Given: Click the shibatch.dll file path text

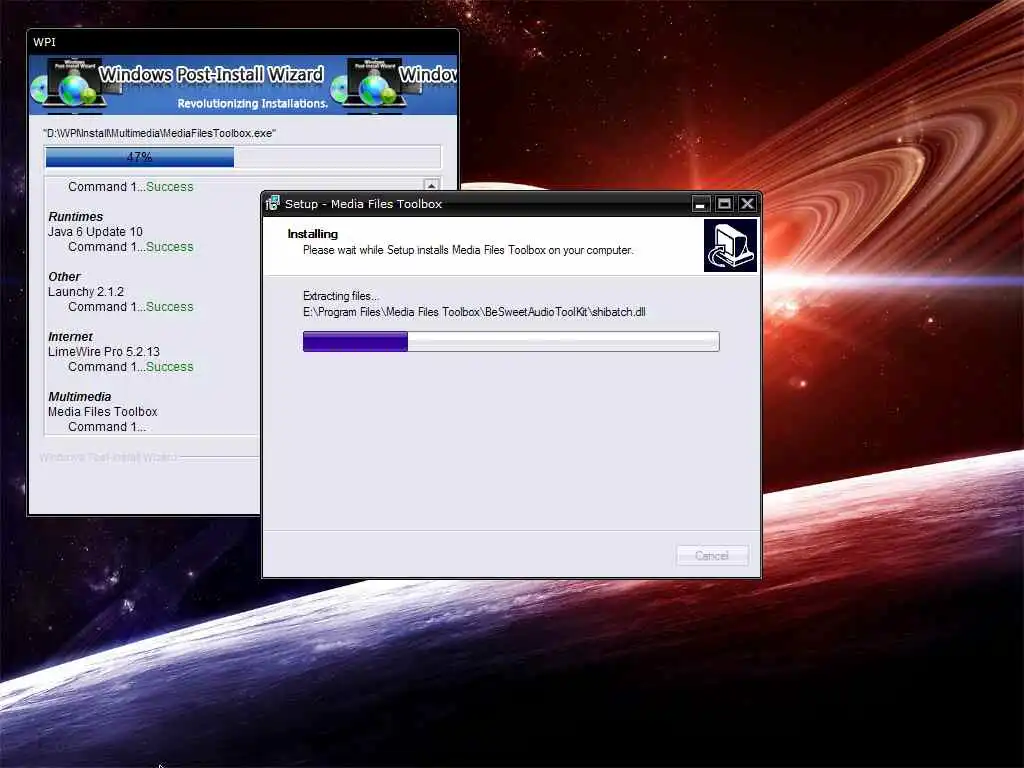Looking at the screenshot, I should (474, 312).
